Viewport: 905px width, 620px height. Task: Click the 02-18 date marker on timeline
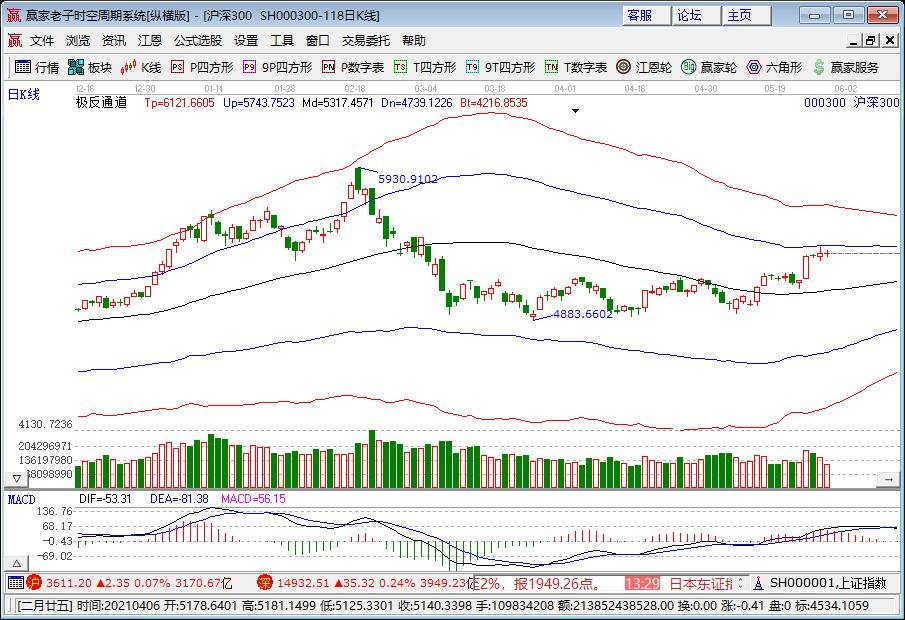click(x=355, y=88)
